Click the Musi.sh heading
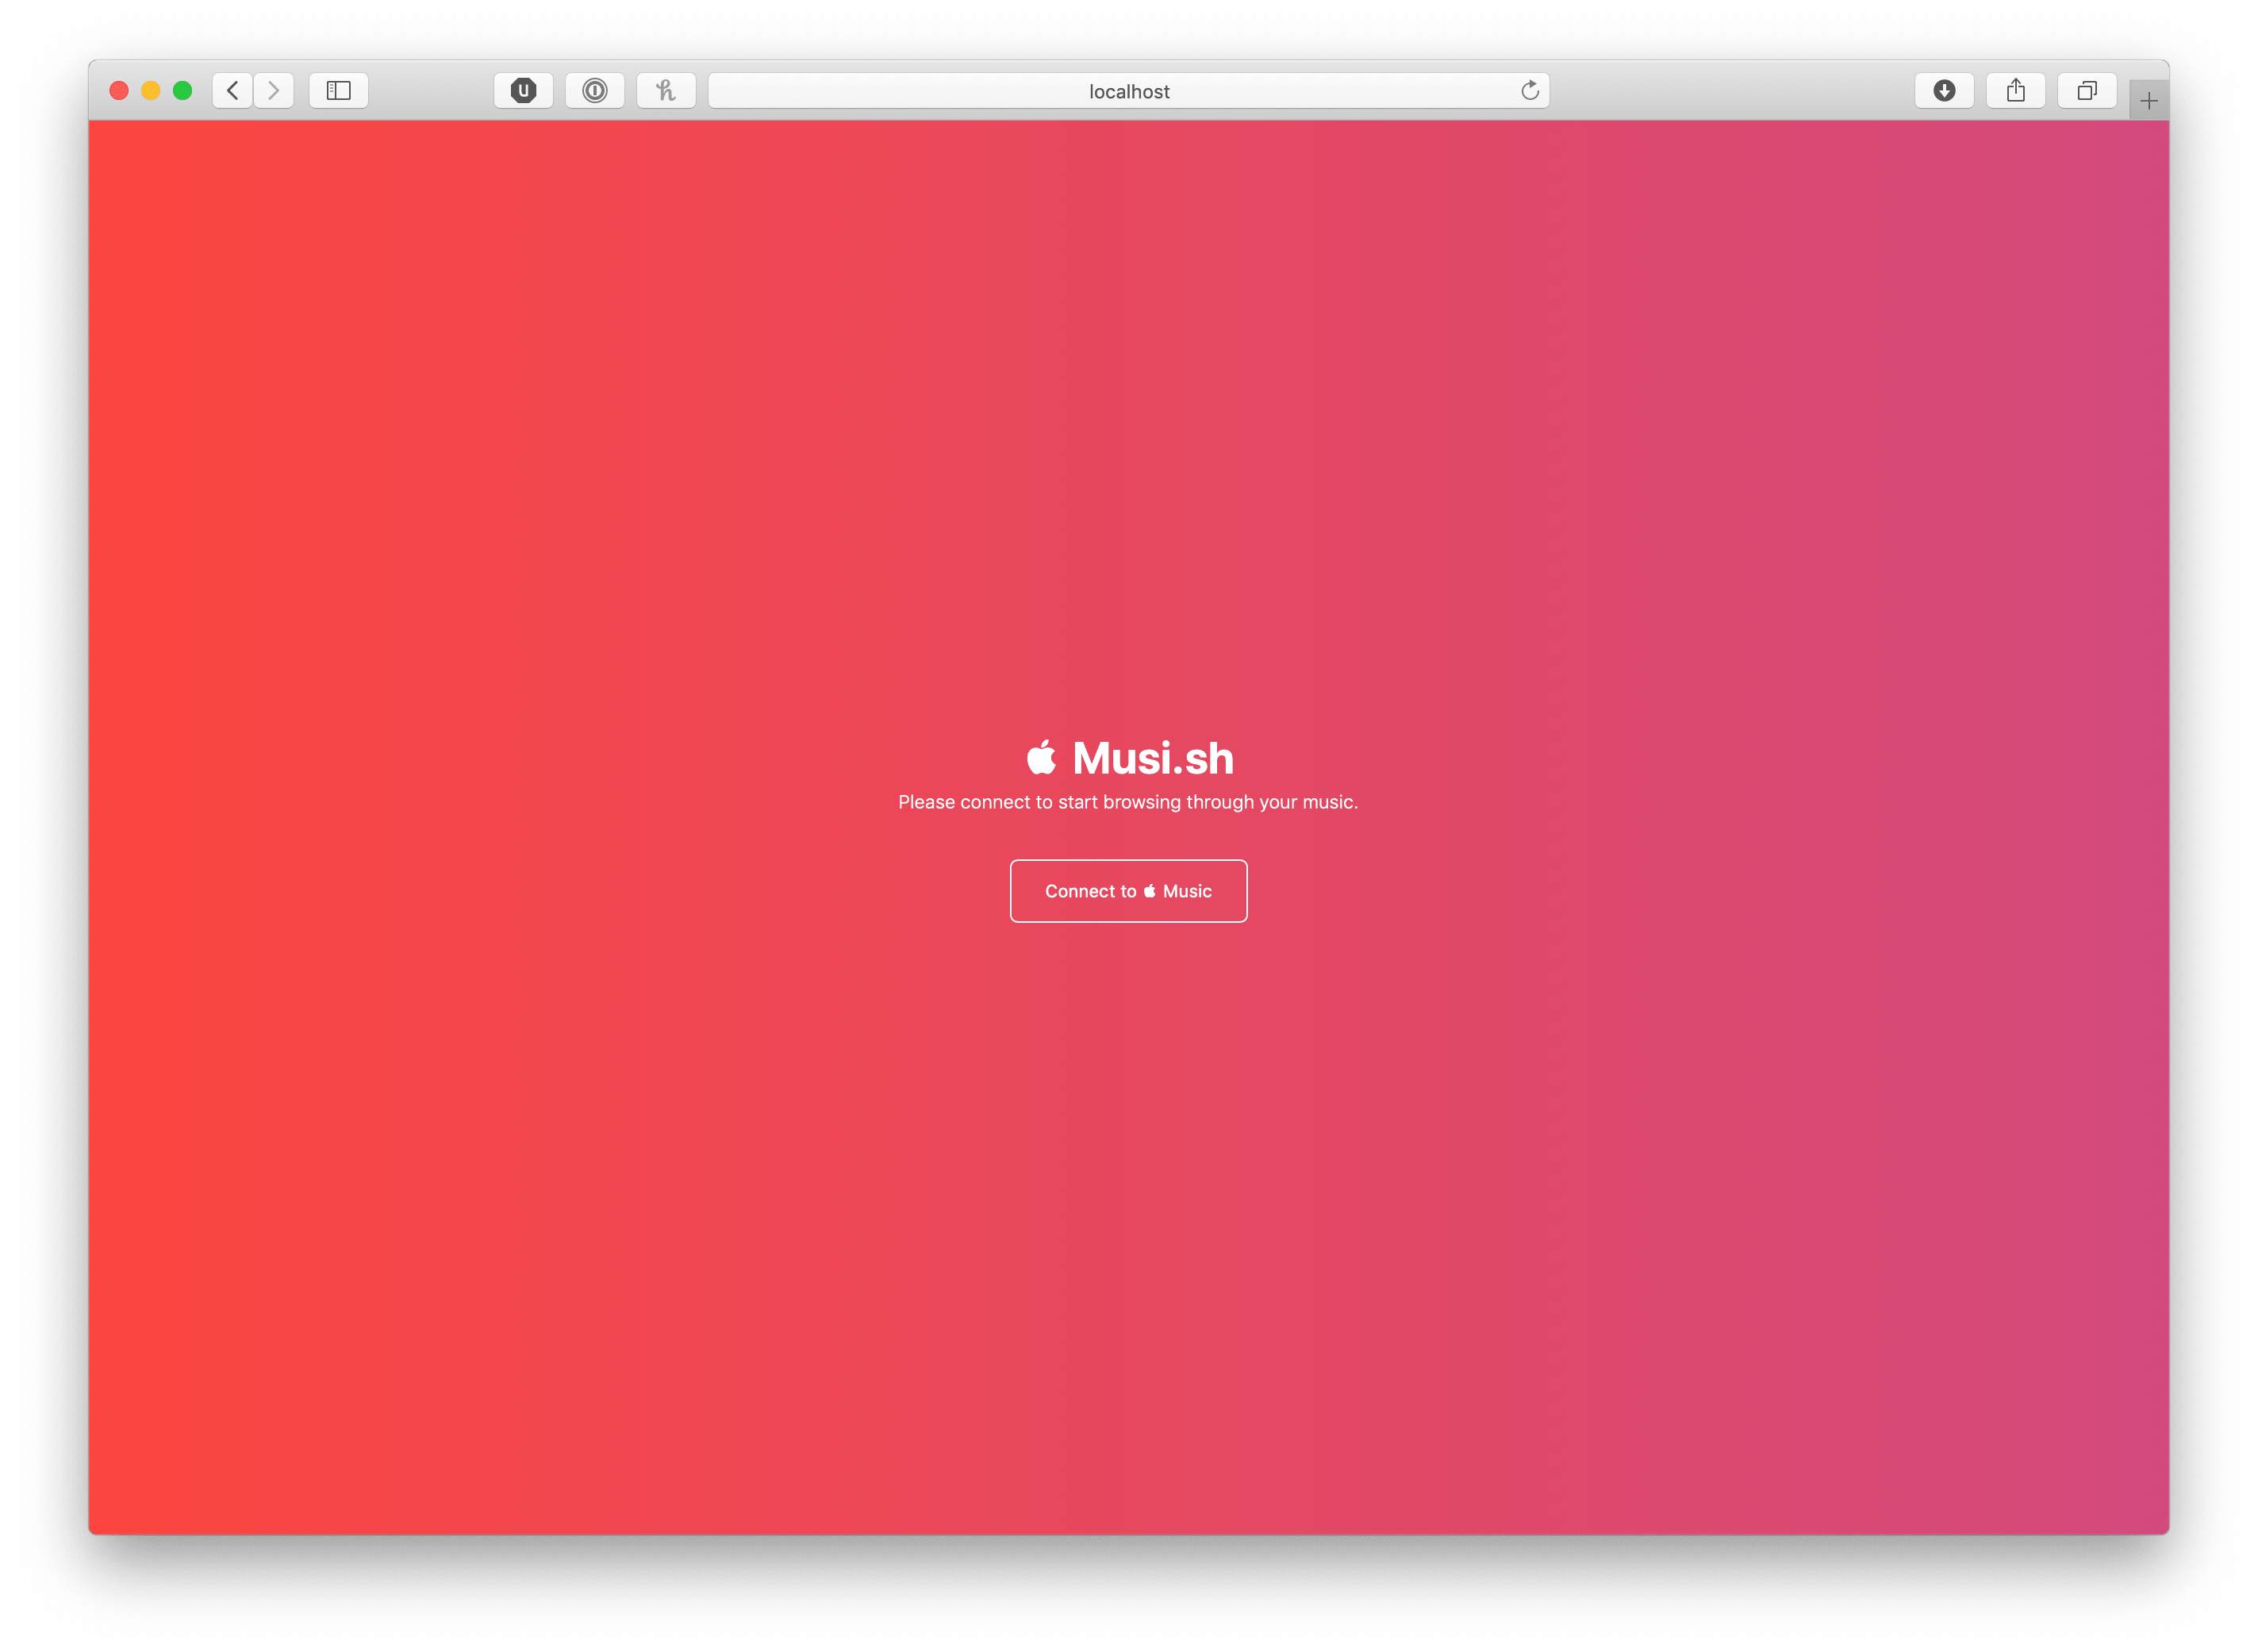Viewport: 2258px width, 1652px height. click(x=1152, y=758)
